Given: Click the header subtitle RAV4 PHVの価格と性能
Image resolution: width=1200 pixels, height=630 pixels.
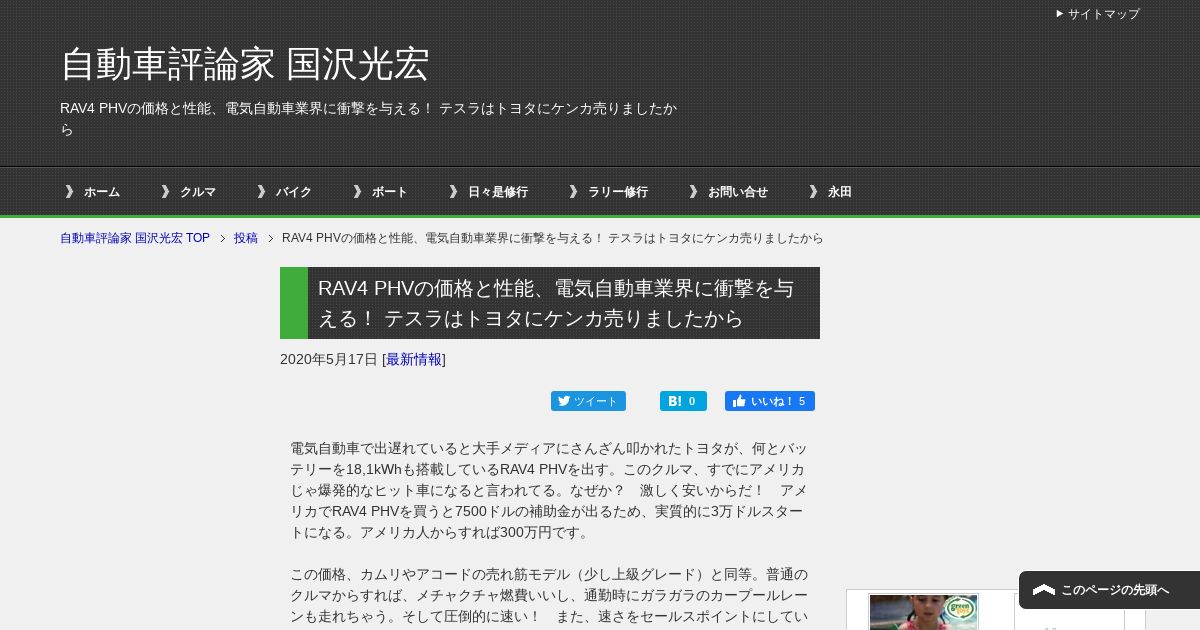Looking at the screenshot, I should click(x=368, y=118).
